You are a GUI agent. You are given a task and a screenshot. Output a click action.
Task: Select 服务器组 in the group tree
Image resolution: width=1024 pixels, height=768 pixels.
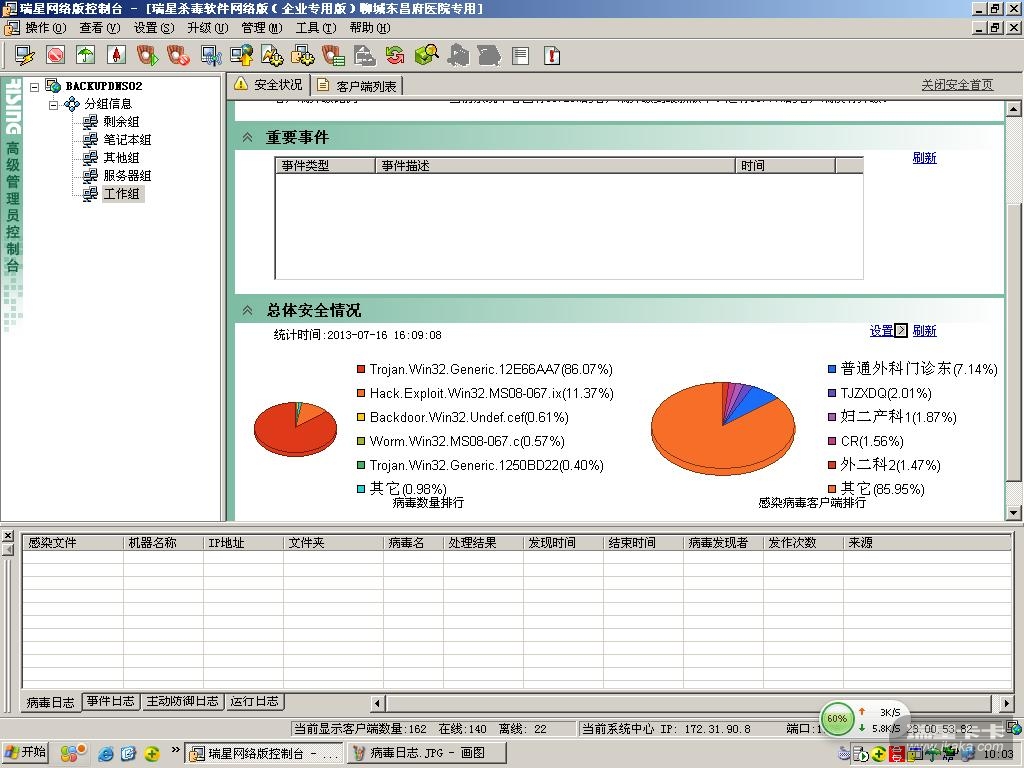(127, 176)
